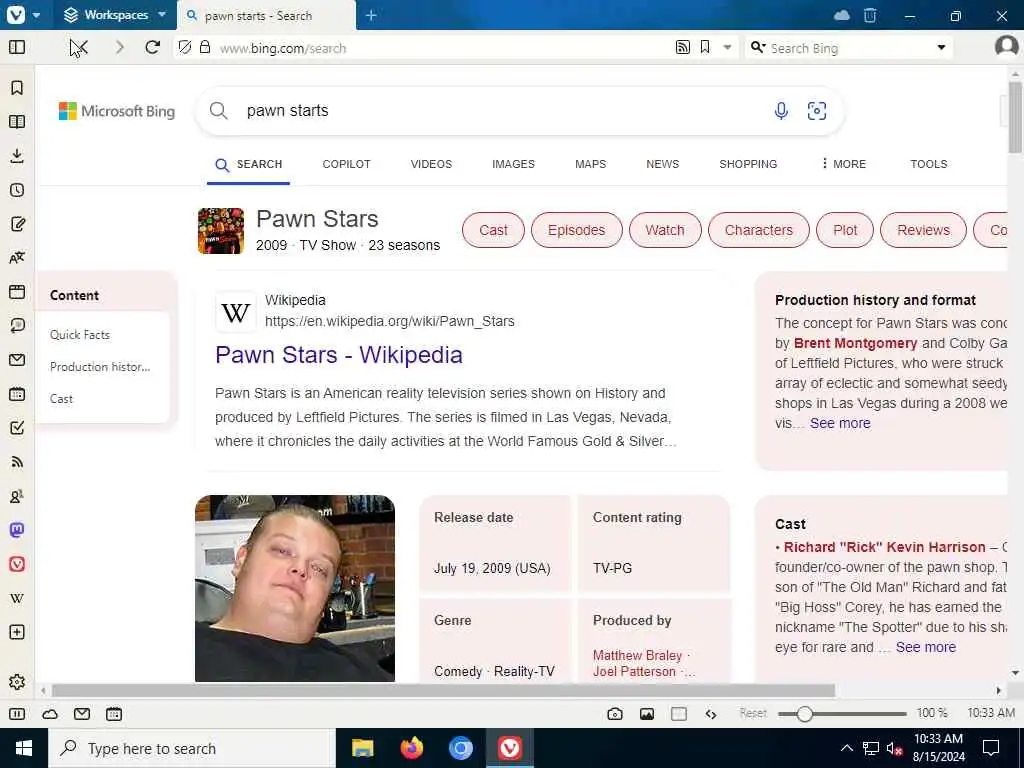Switch to the Videos tab

tap(431, 164)
